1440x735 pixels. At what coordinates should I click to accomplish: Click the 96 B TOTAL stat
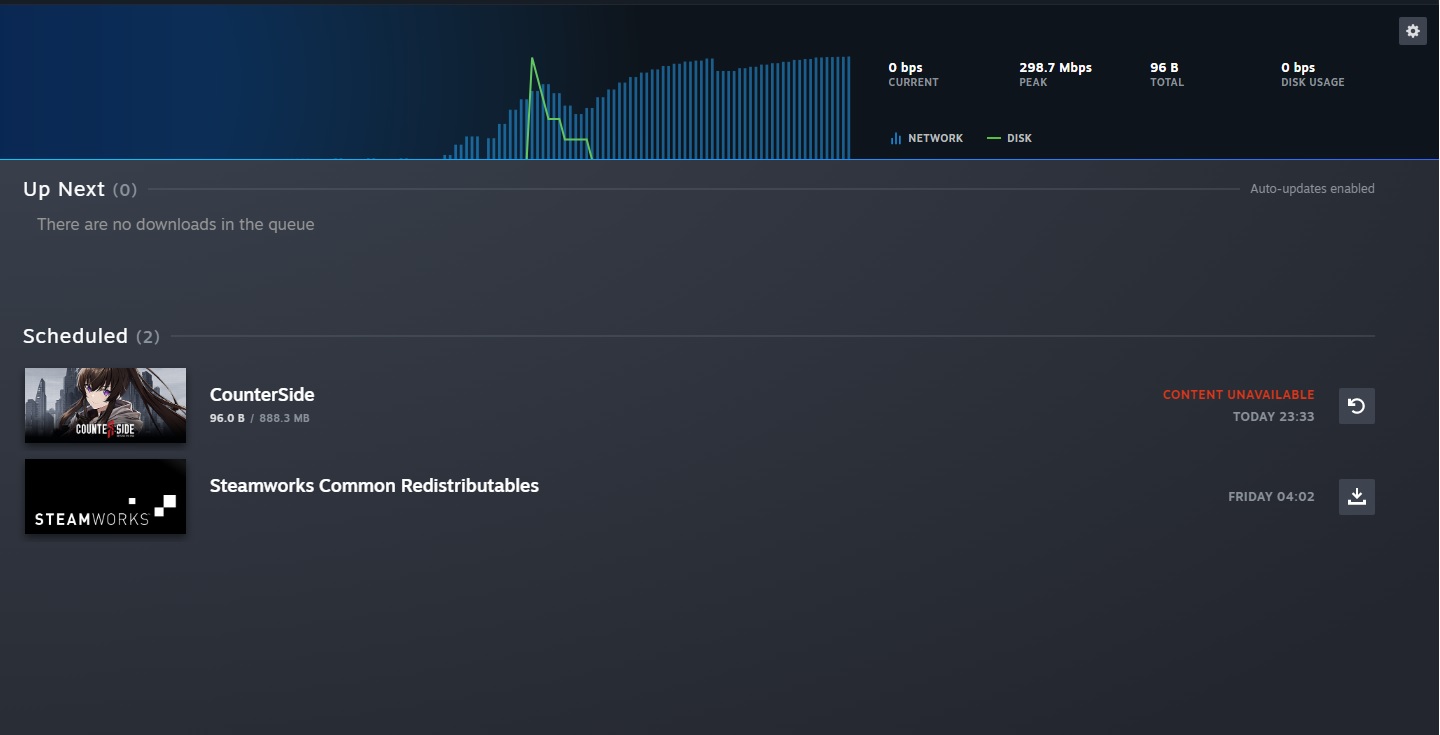tap(1166, 74)
